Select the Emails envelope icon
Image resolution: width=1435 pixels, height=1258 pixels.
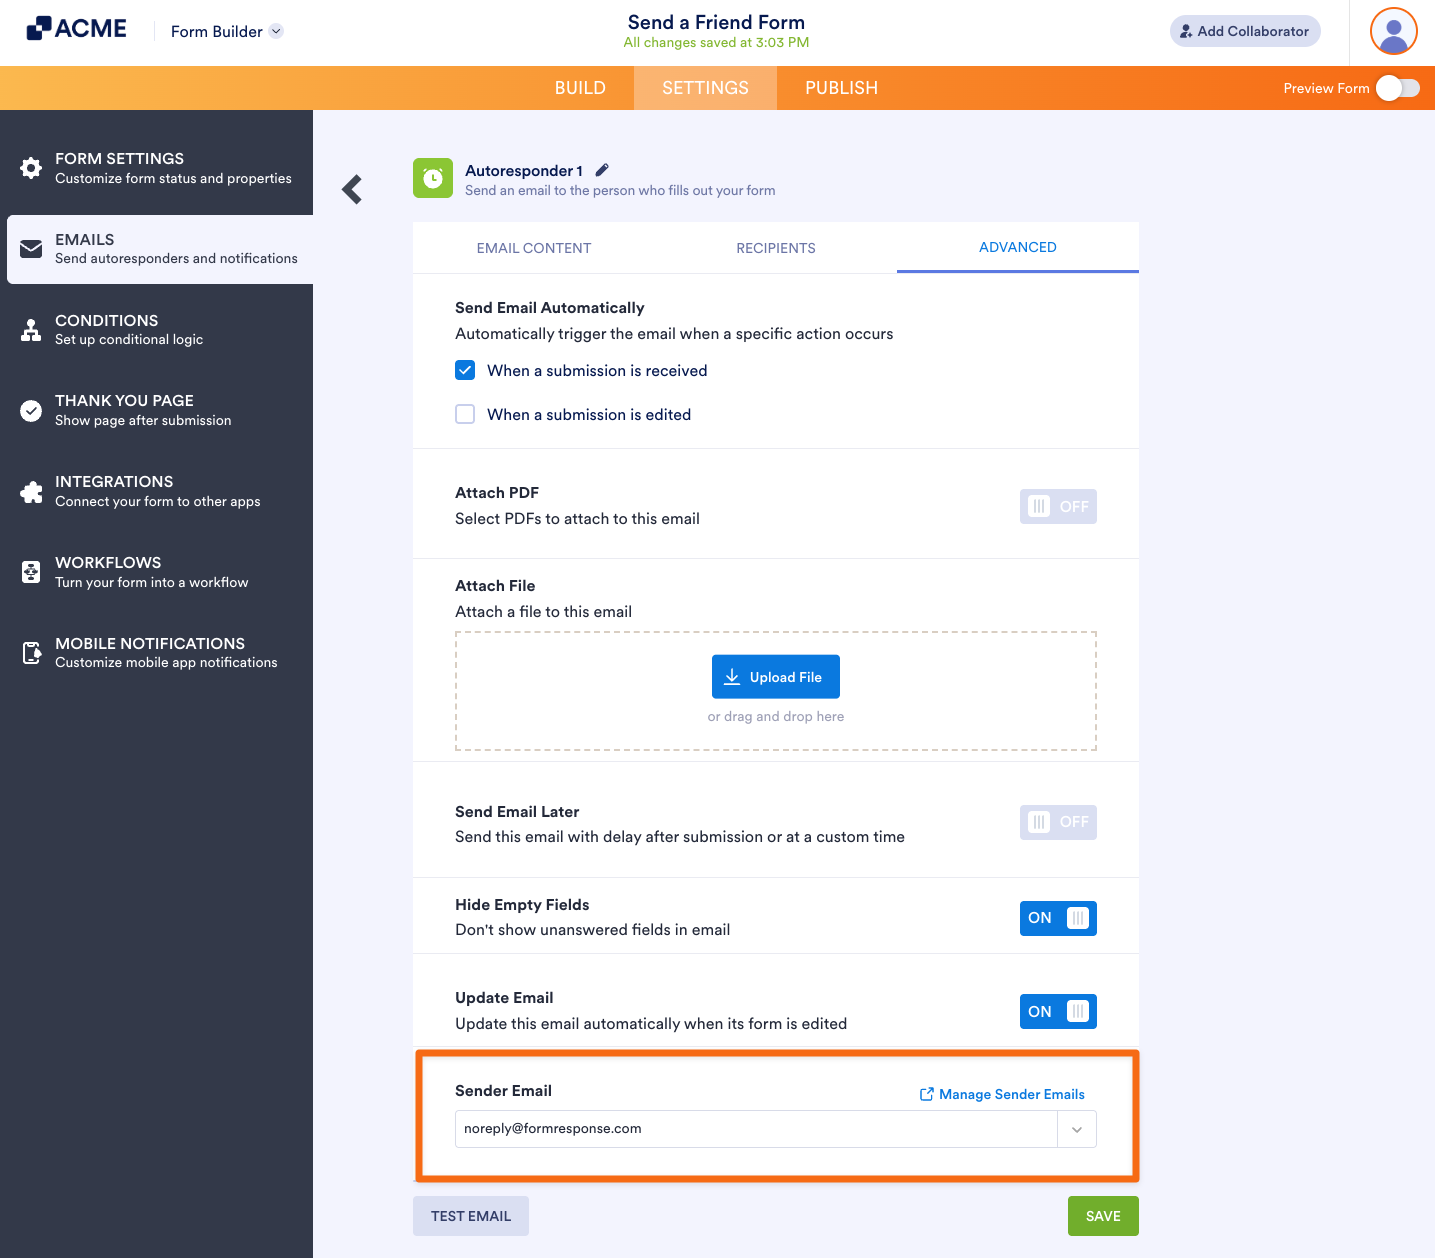[x=31, y=249]
